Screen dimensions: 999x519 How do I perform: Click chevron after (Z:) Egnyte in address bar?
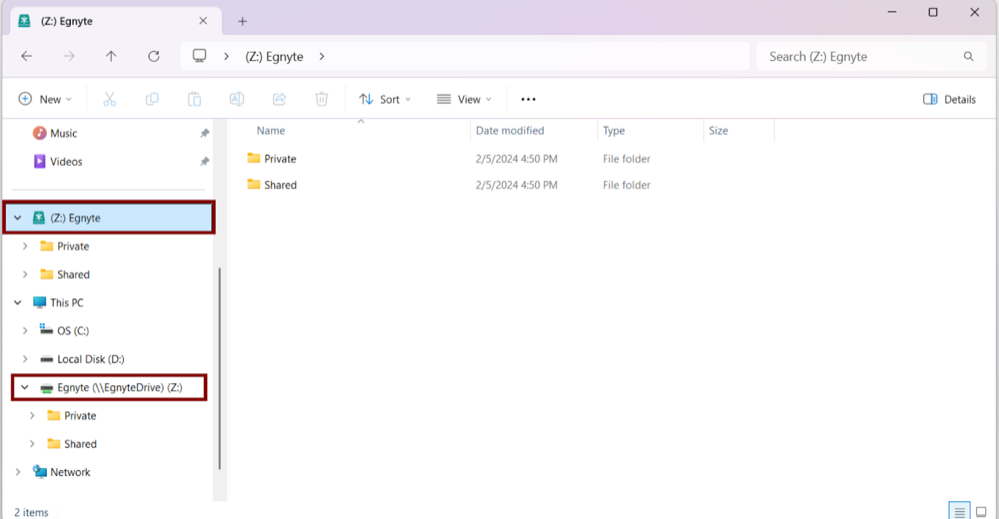pyautogui.click(x=322, y=57)
